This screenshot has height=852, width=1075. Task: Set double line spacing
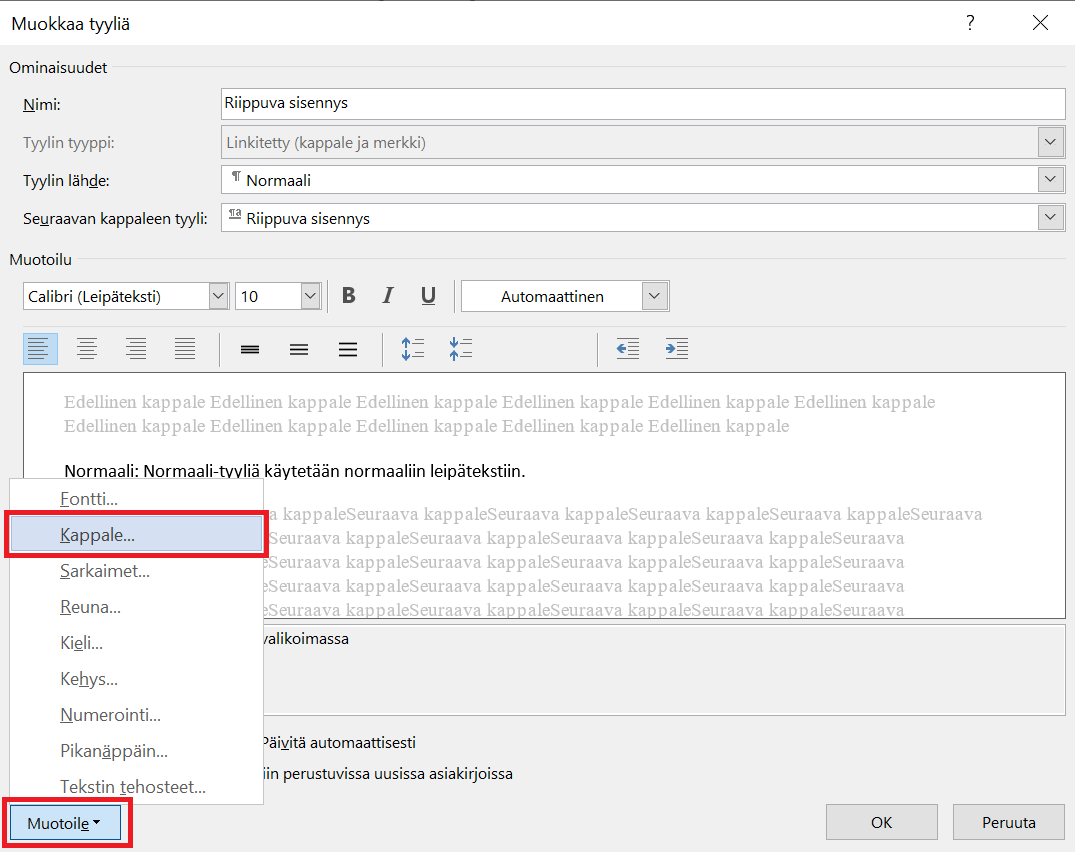(348, 350)
